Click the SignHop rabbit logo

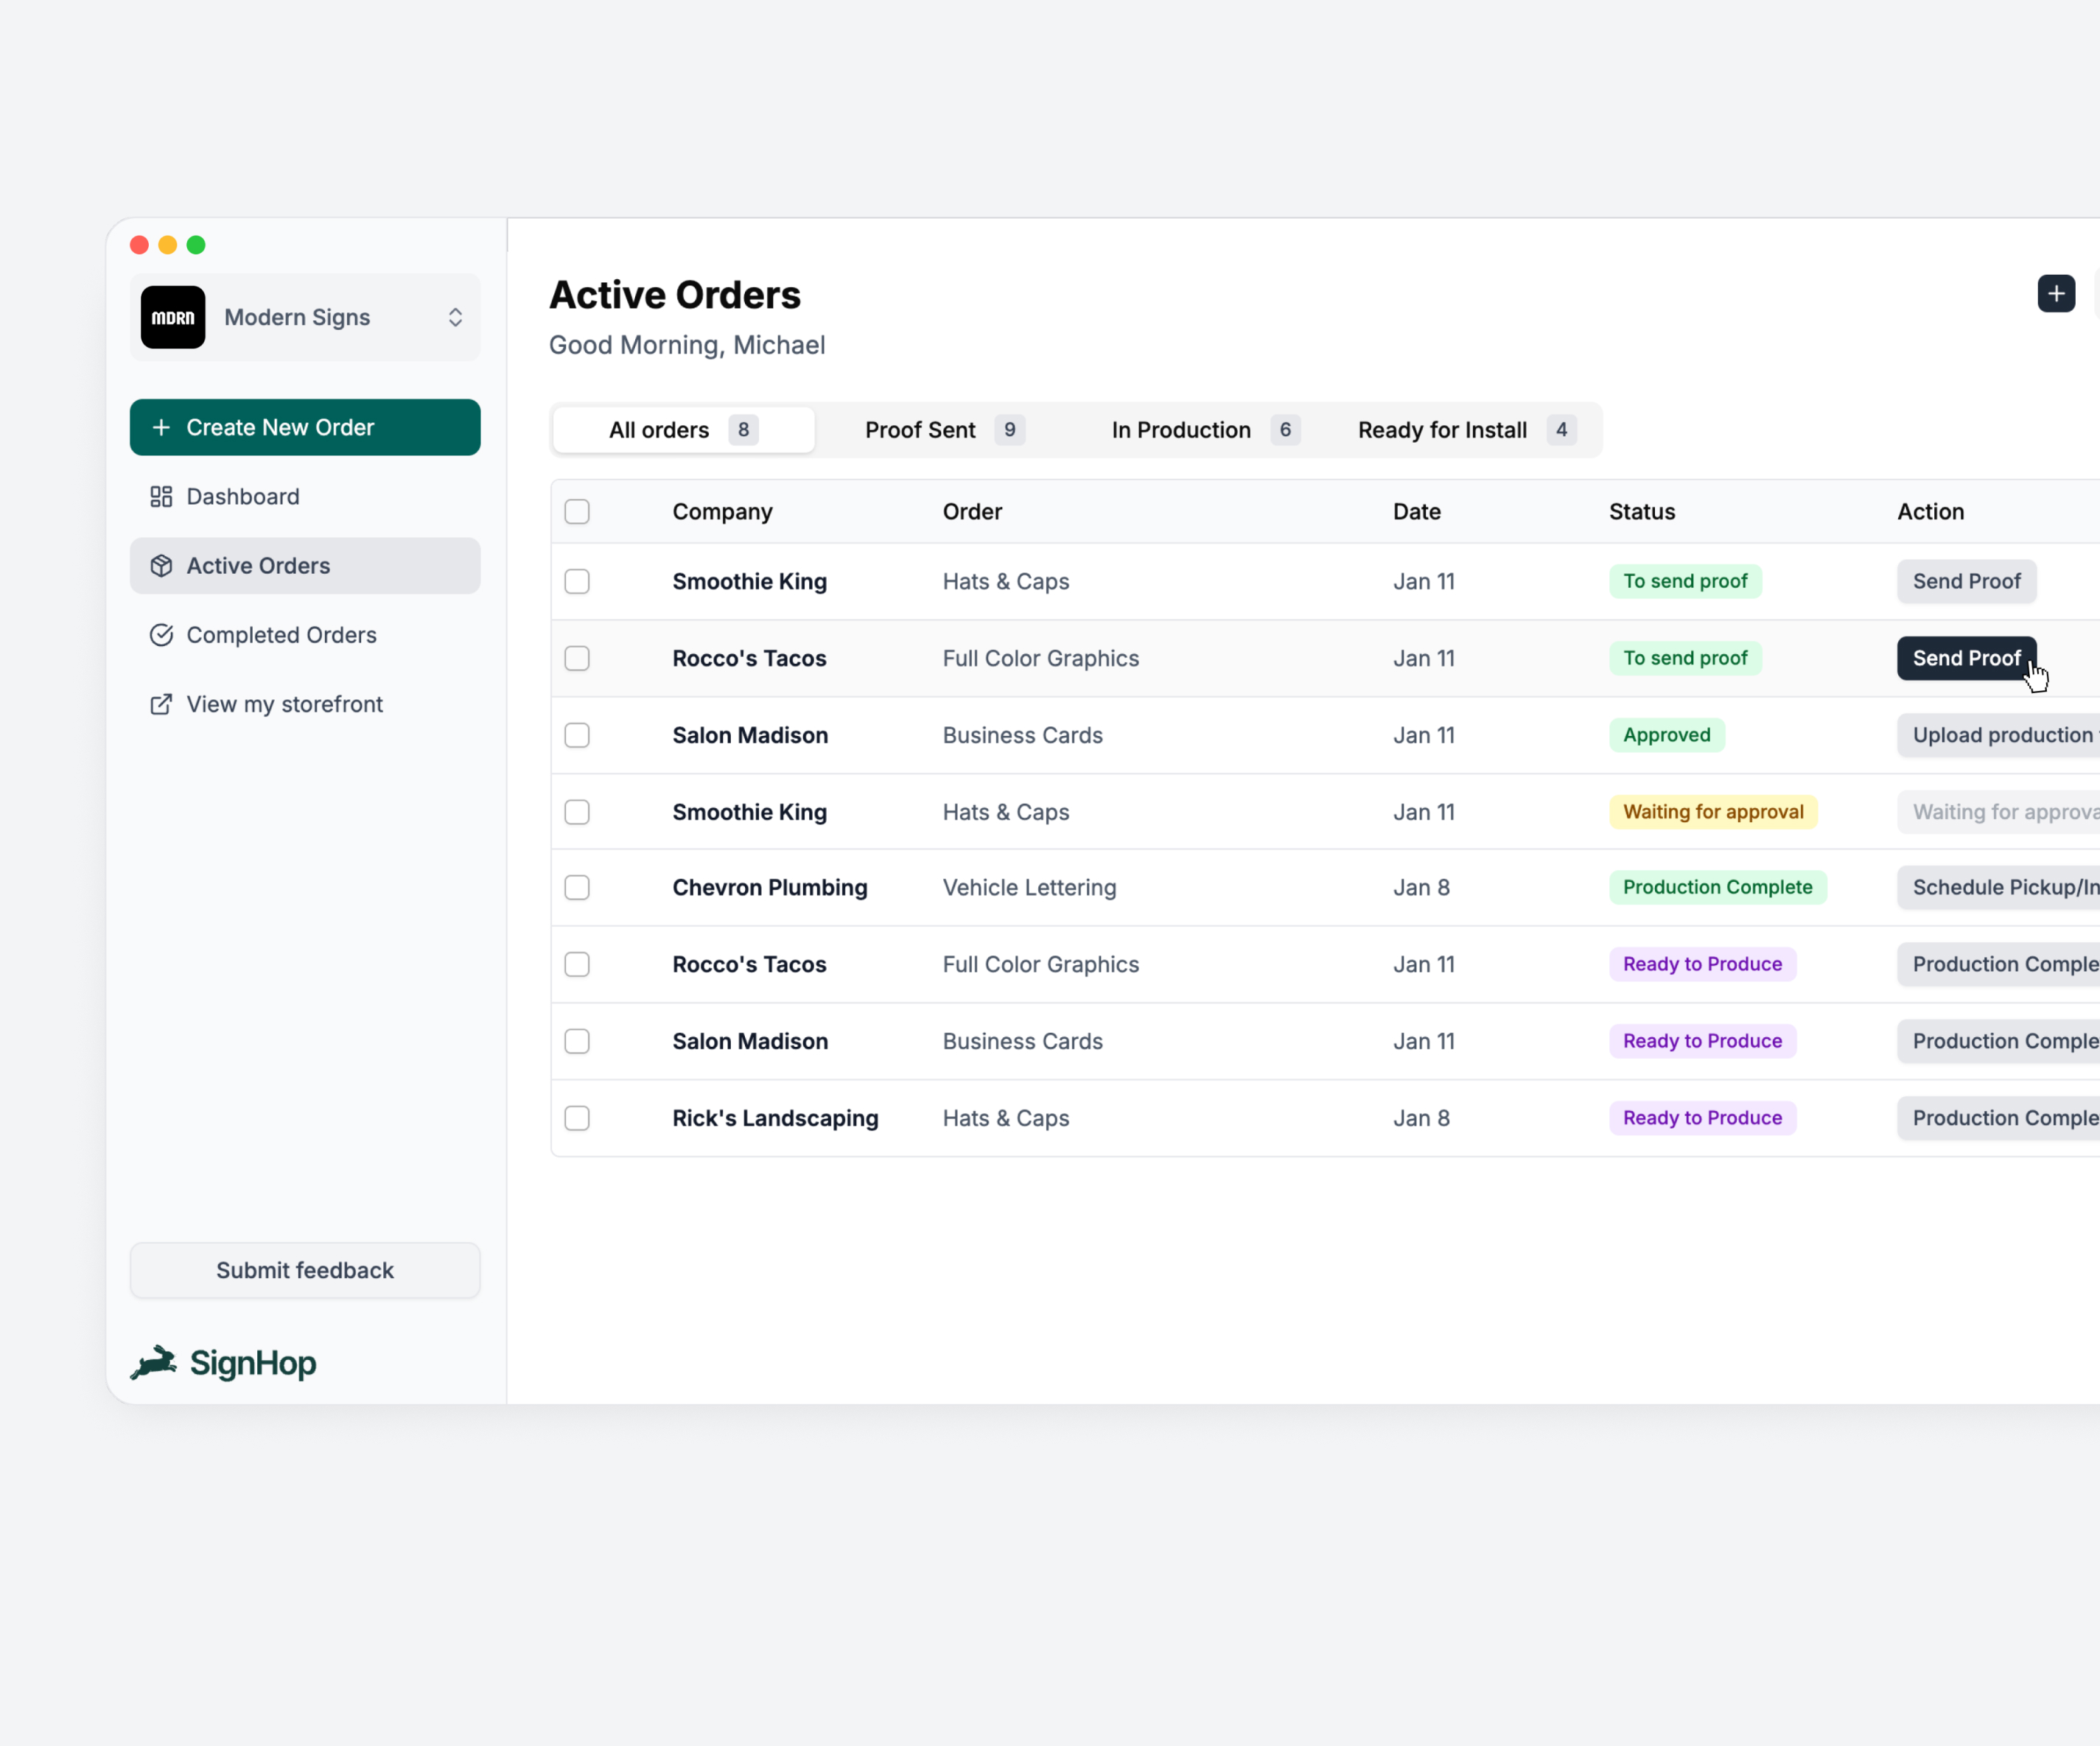tap(155, 1362)
